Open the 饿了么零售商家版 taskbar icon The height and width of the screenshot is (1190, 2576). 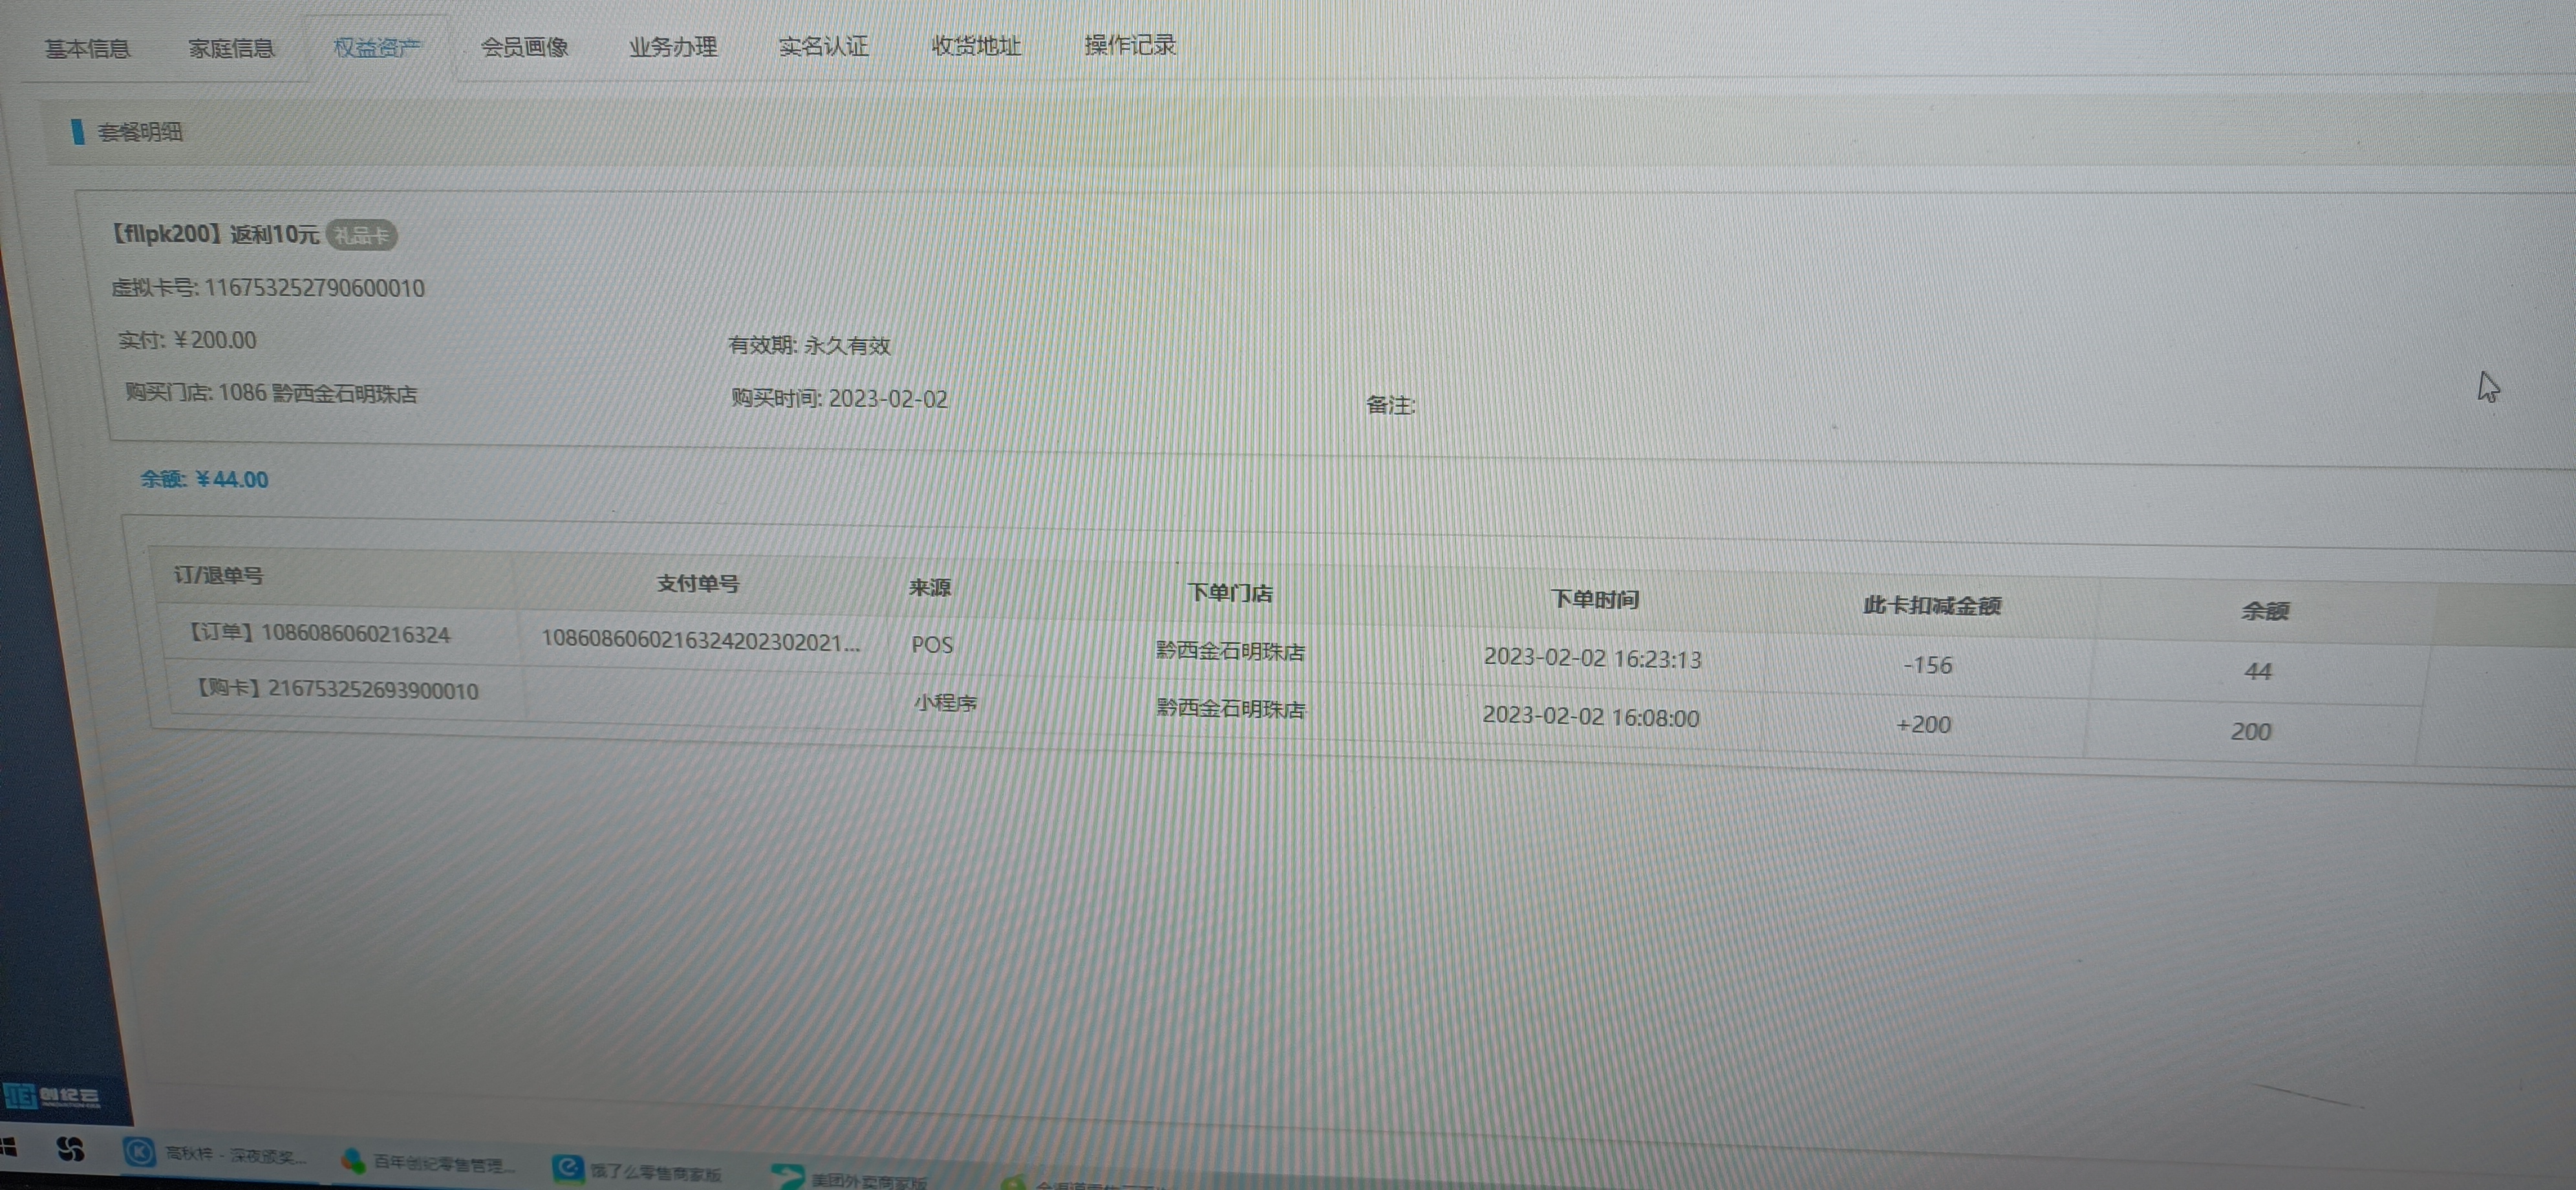[x=568, y=1168]
